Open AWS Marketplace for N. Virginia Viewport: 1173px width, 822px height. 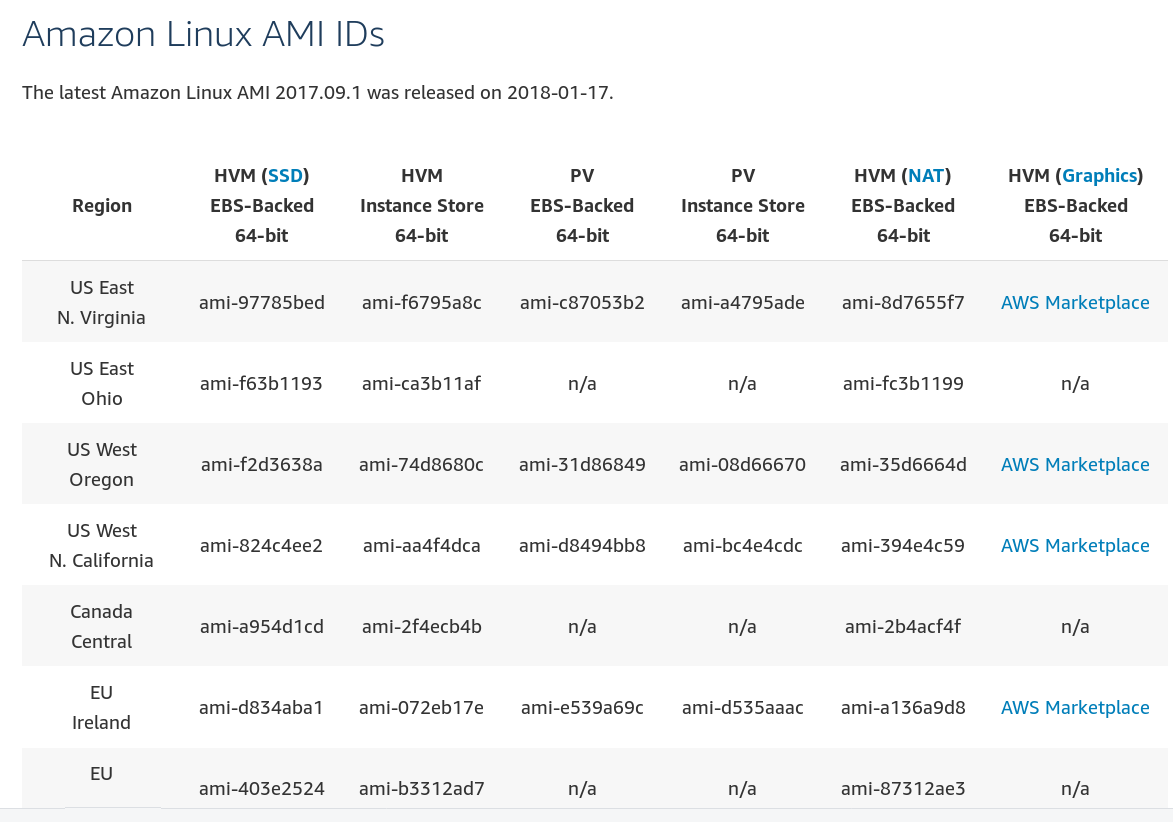click(1075, 302)
